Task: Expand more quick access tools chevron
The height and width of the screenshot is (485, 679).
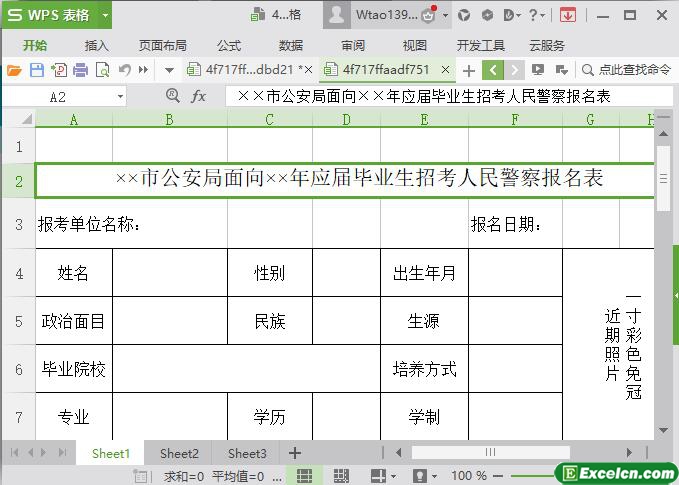Action: pos(143,70)
